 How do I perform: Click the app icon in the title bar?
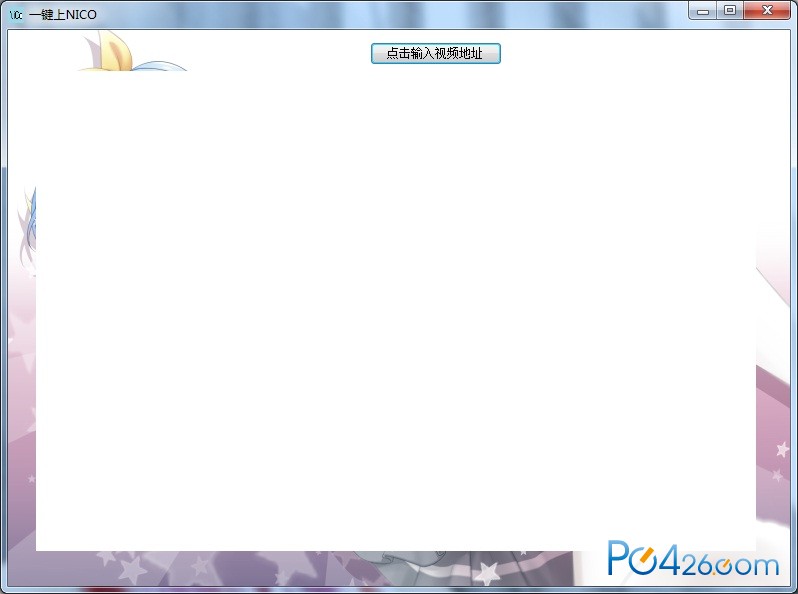[x=16, y=15]
